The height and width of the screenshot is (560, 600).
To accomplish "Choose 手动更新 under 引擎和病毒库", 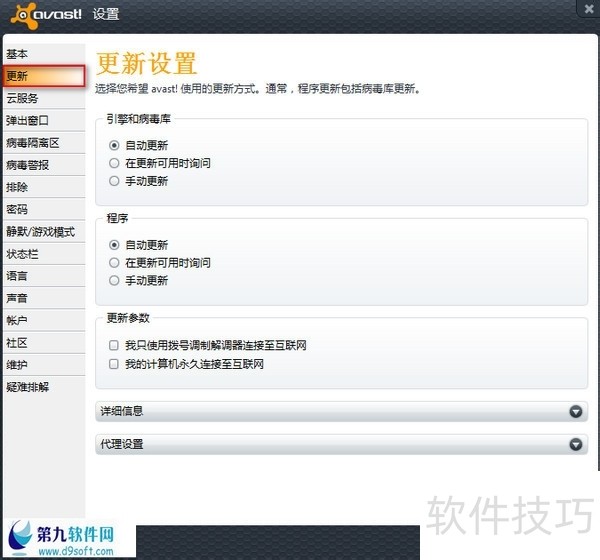I will (x=115, y=181).
